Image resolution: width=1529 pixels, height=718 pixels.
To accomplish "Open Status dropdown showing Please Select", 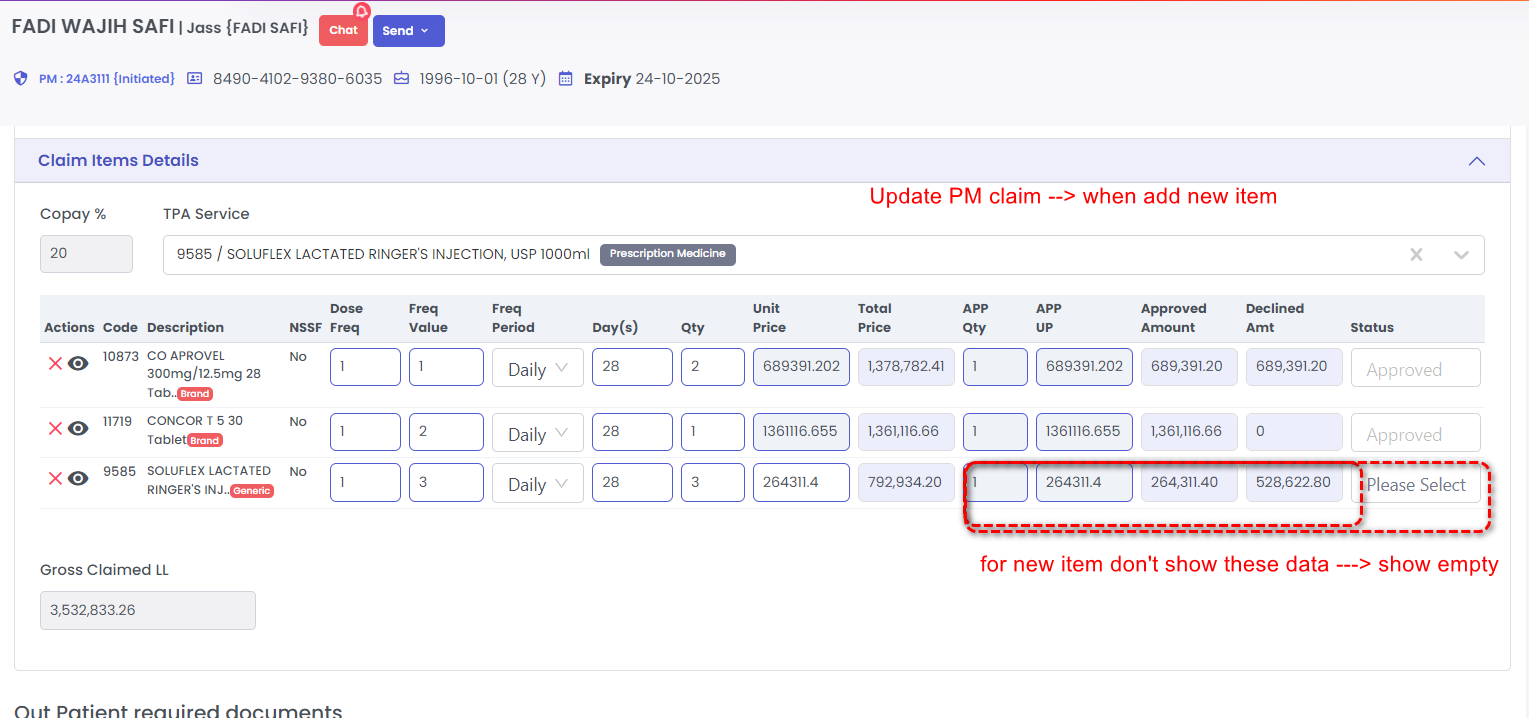I will (1415, 485).
